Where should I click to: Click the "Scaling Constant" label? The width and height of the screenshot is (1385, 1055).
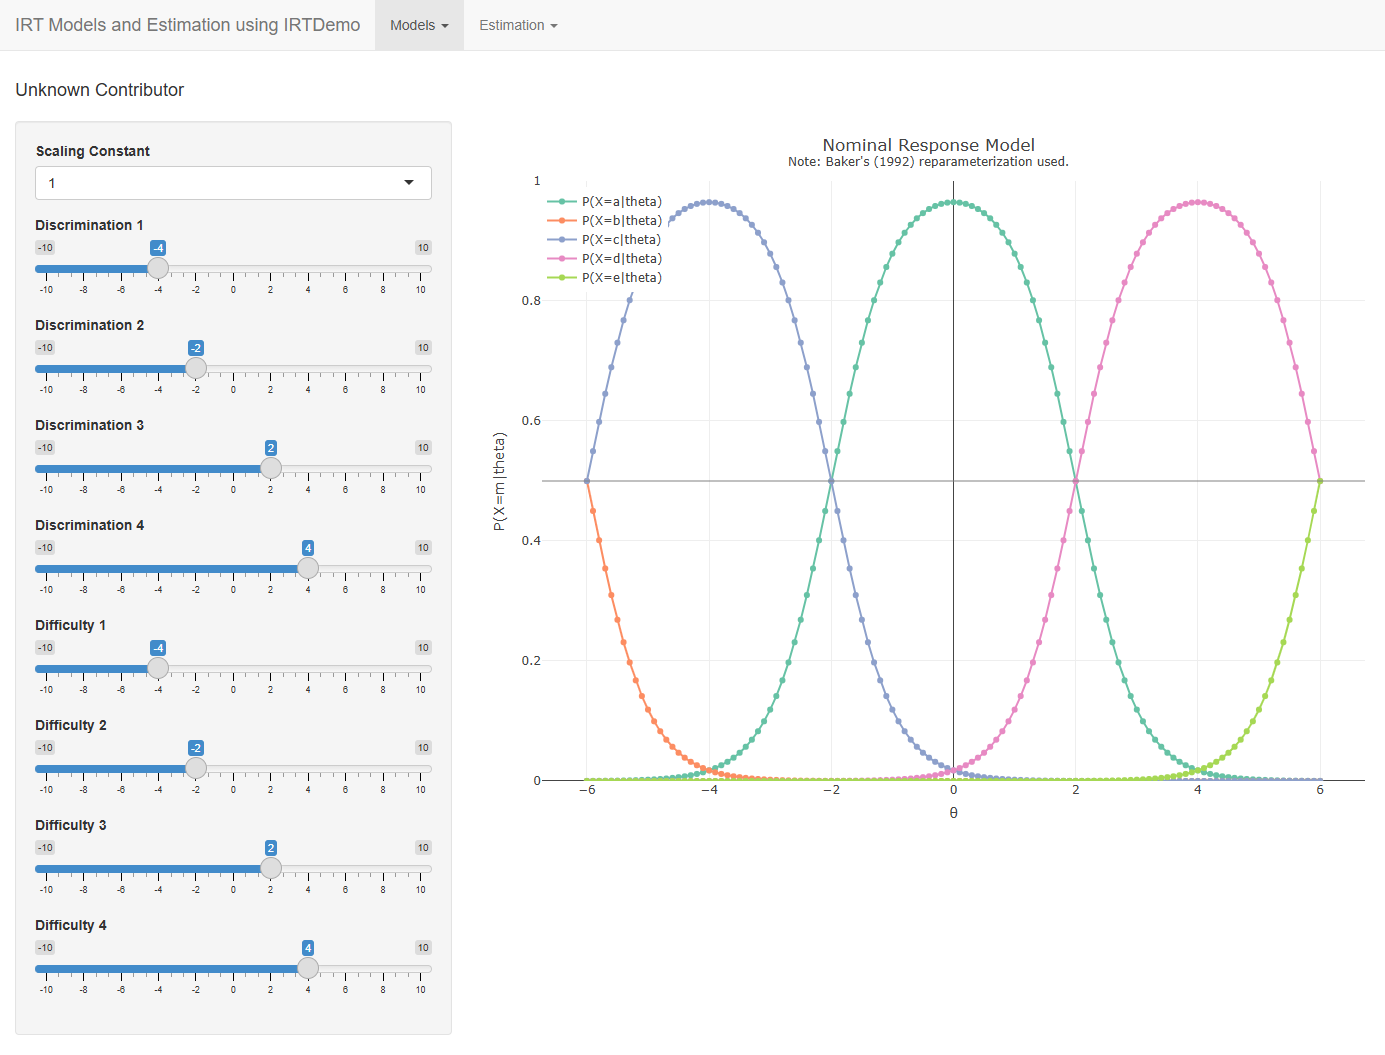point(93,151)
